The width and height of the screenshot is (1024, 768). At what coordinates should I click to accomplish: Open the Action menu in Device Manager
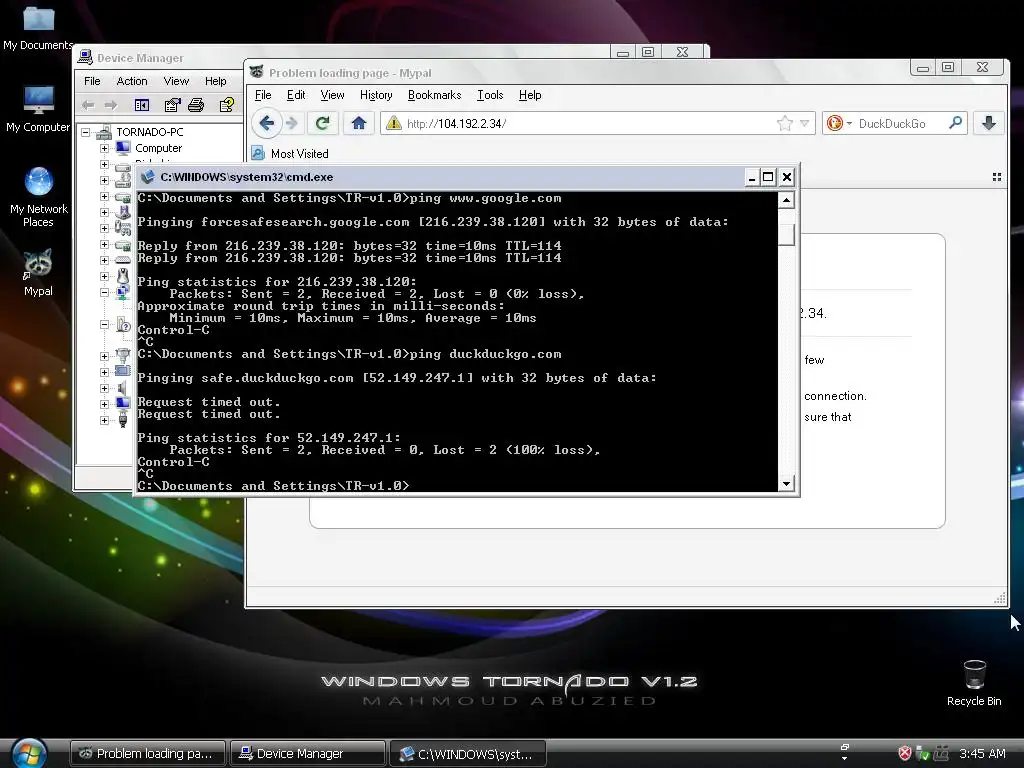coord(132,81)
